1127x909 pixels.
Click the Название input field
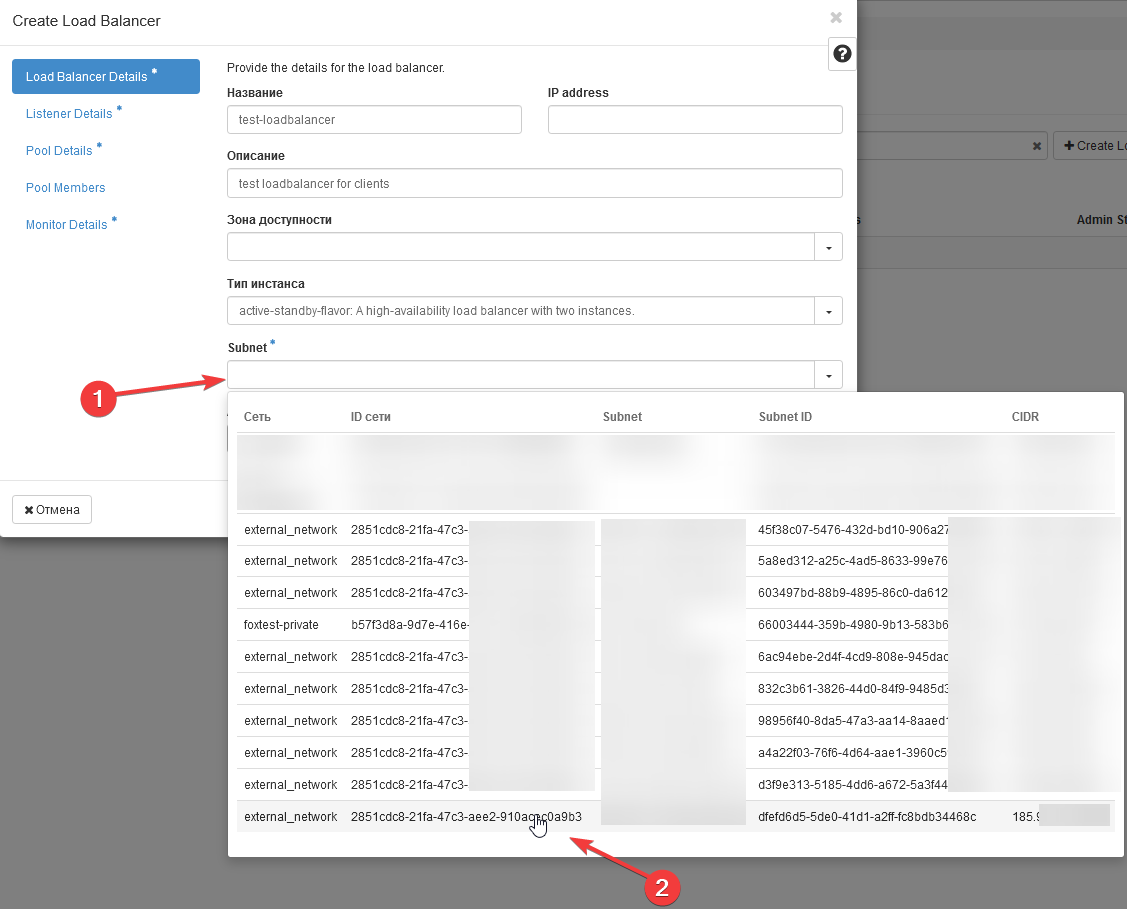pos(374,120)
